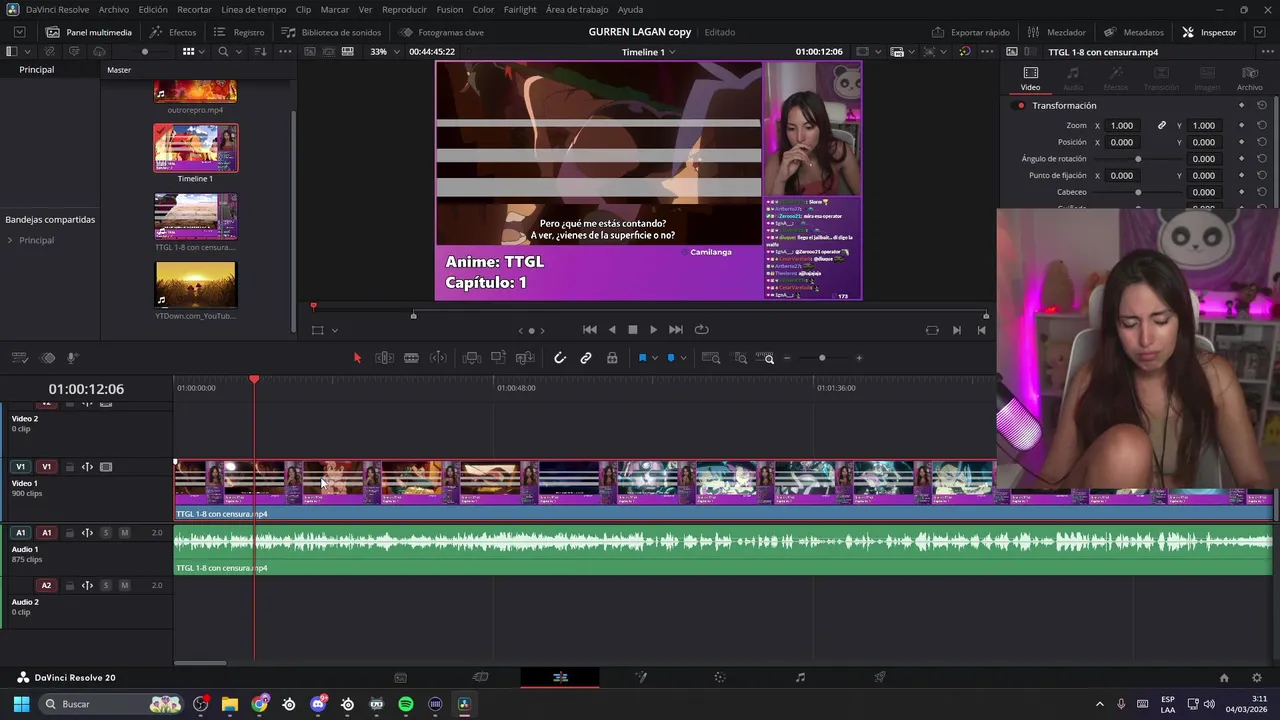Viewport: 1280px width, 720px height.
Task: Click the Replace clip edit icon
Action: tap(524, 358)
